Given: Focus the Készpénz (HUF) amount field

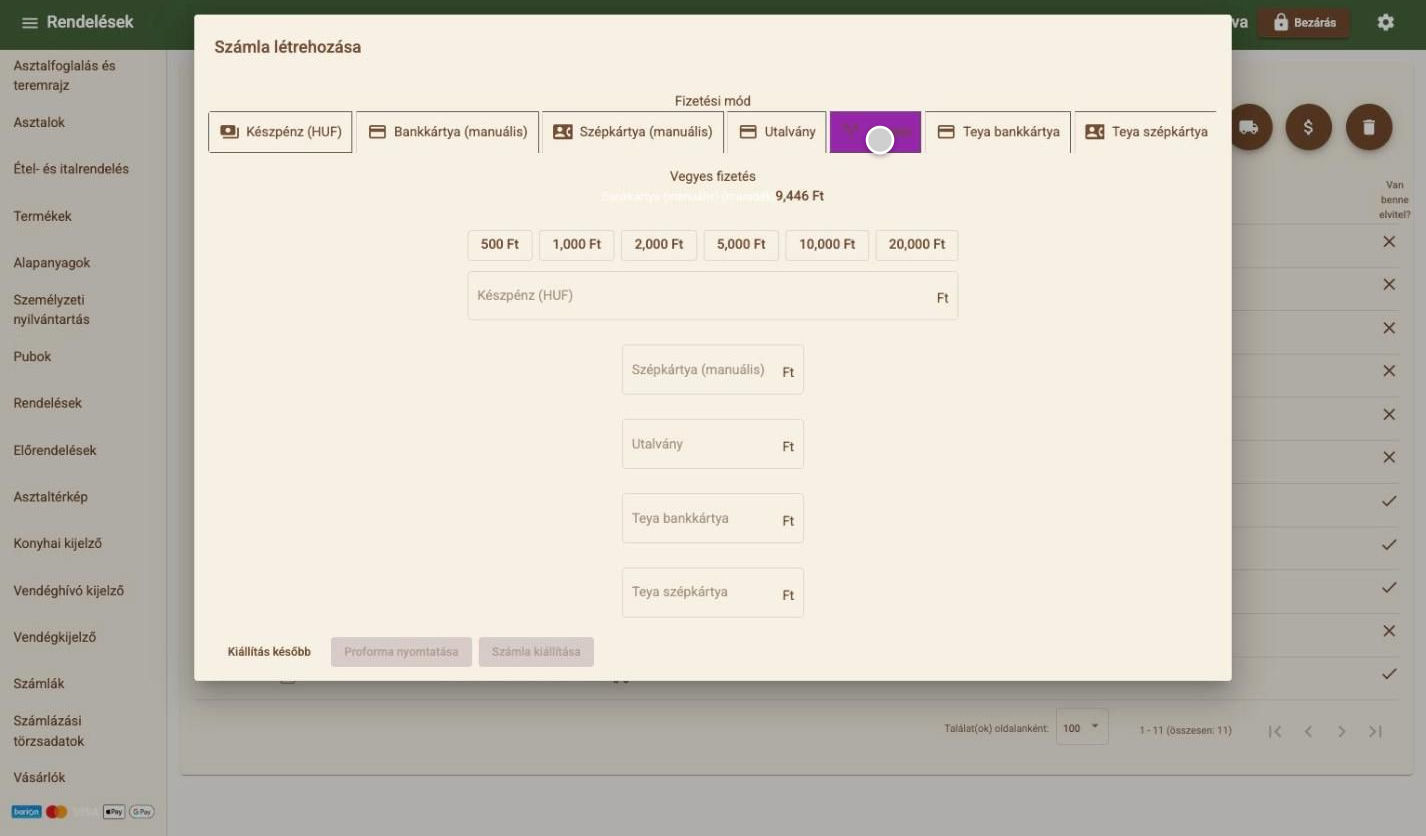Looking at the screenshot, I should (x=713, y=296).
